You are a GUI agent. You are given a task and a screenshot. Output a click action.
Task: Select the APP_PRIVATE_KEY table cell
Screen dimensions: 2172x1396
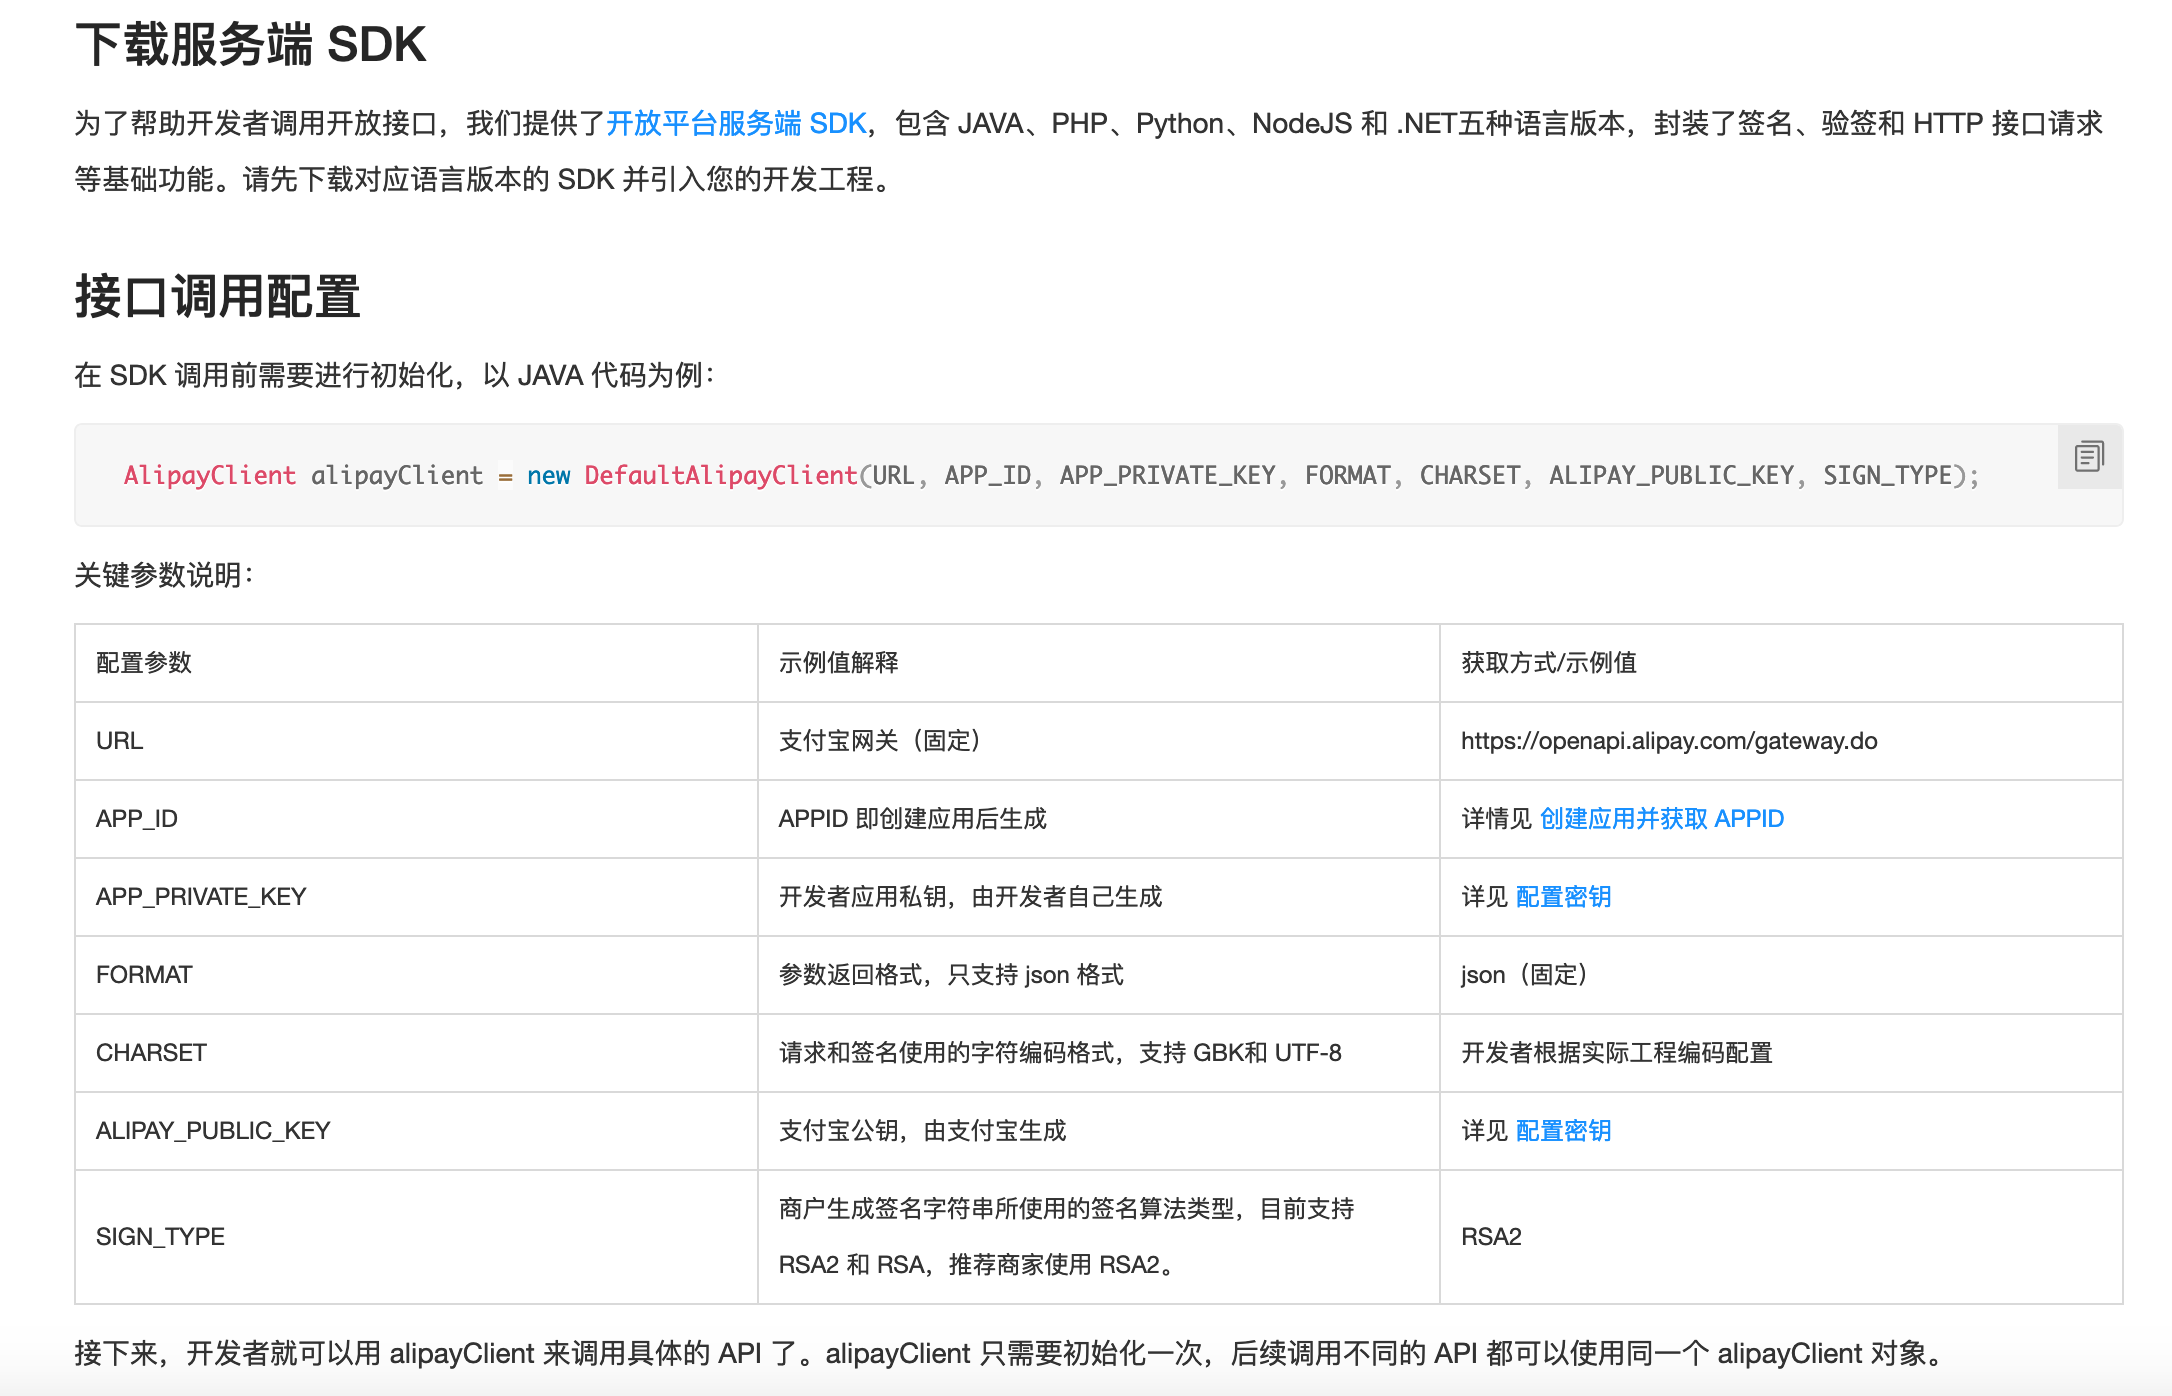(201, 896)
